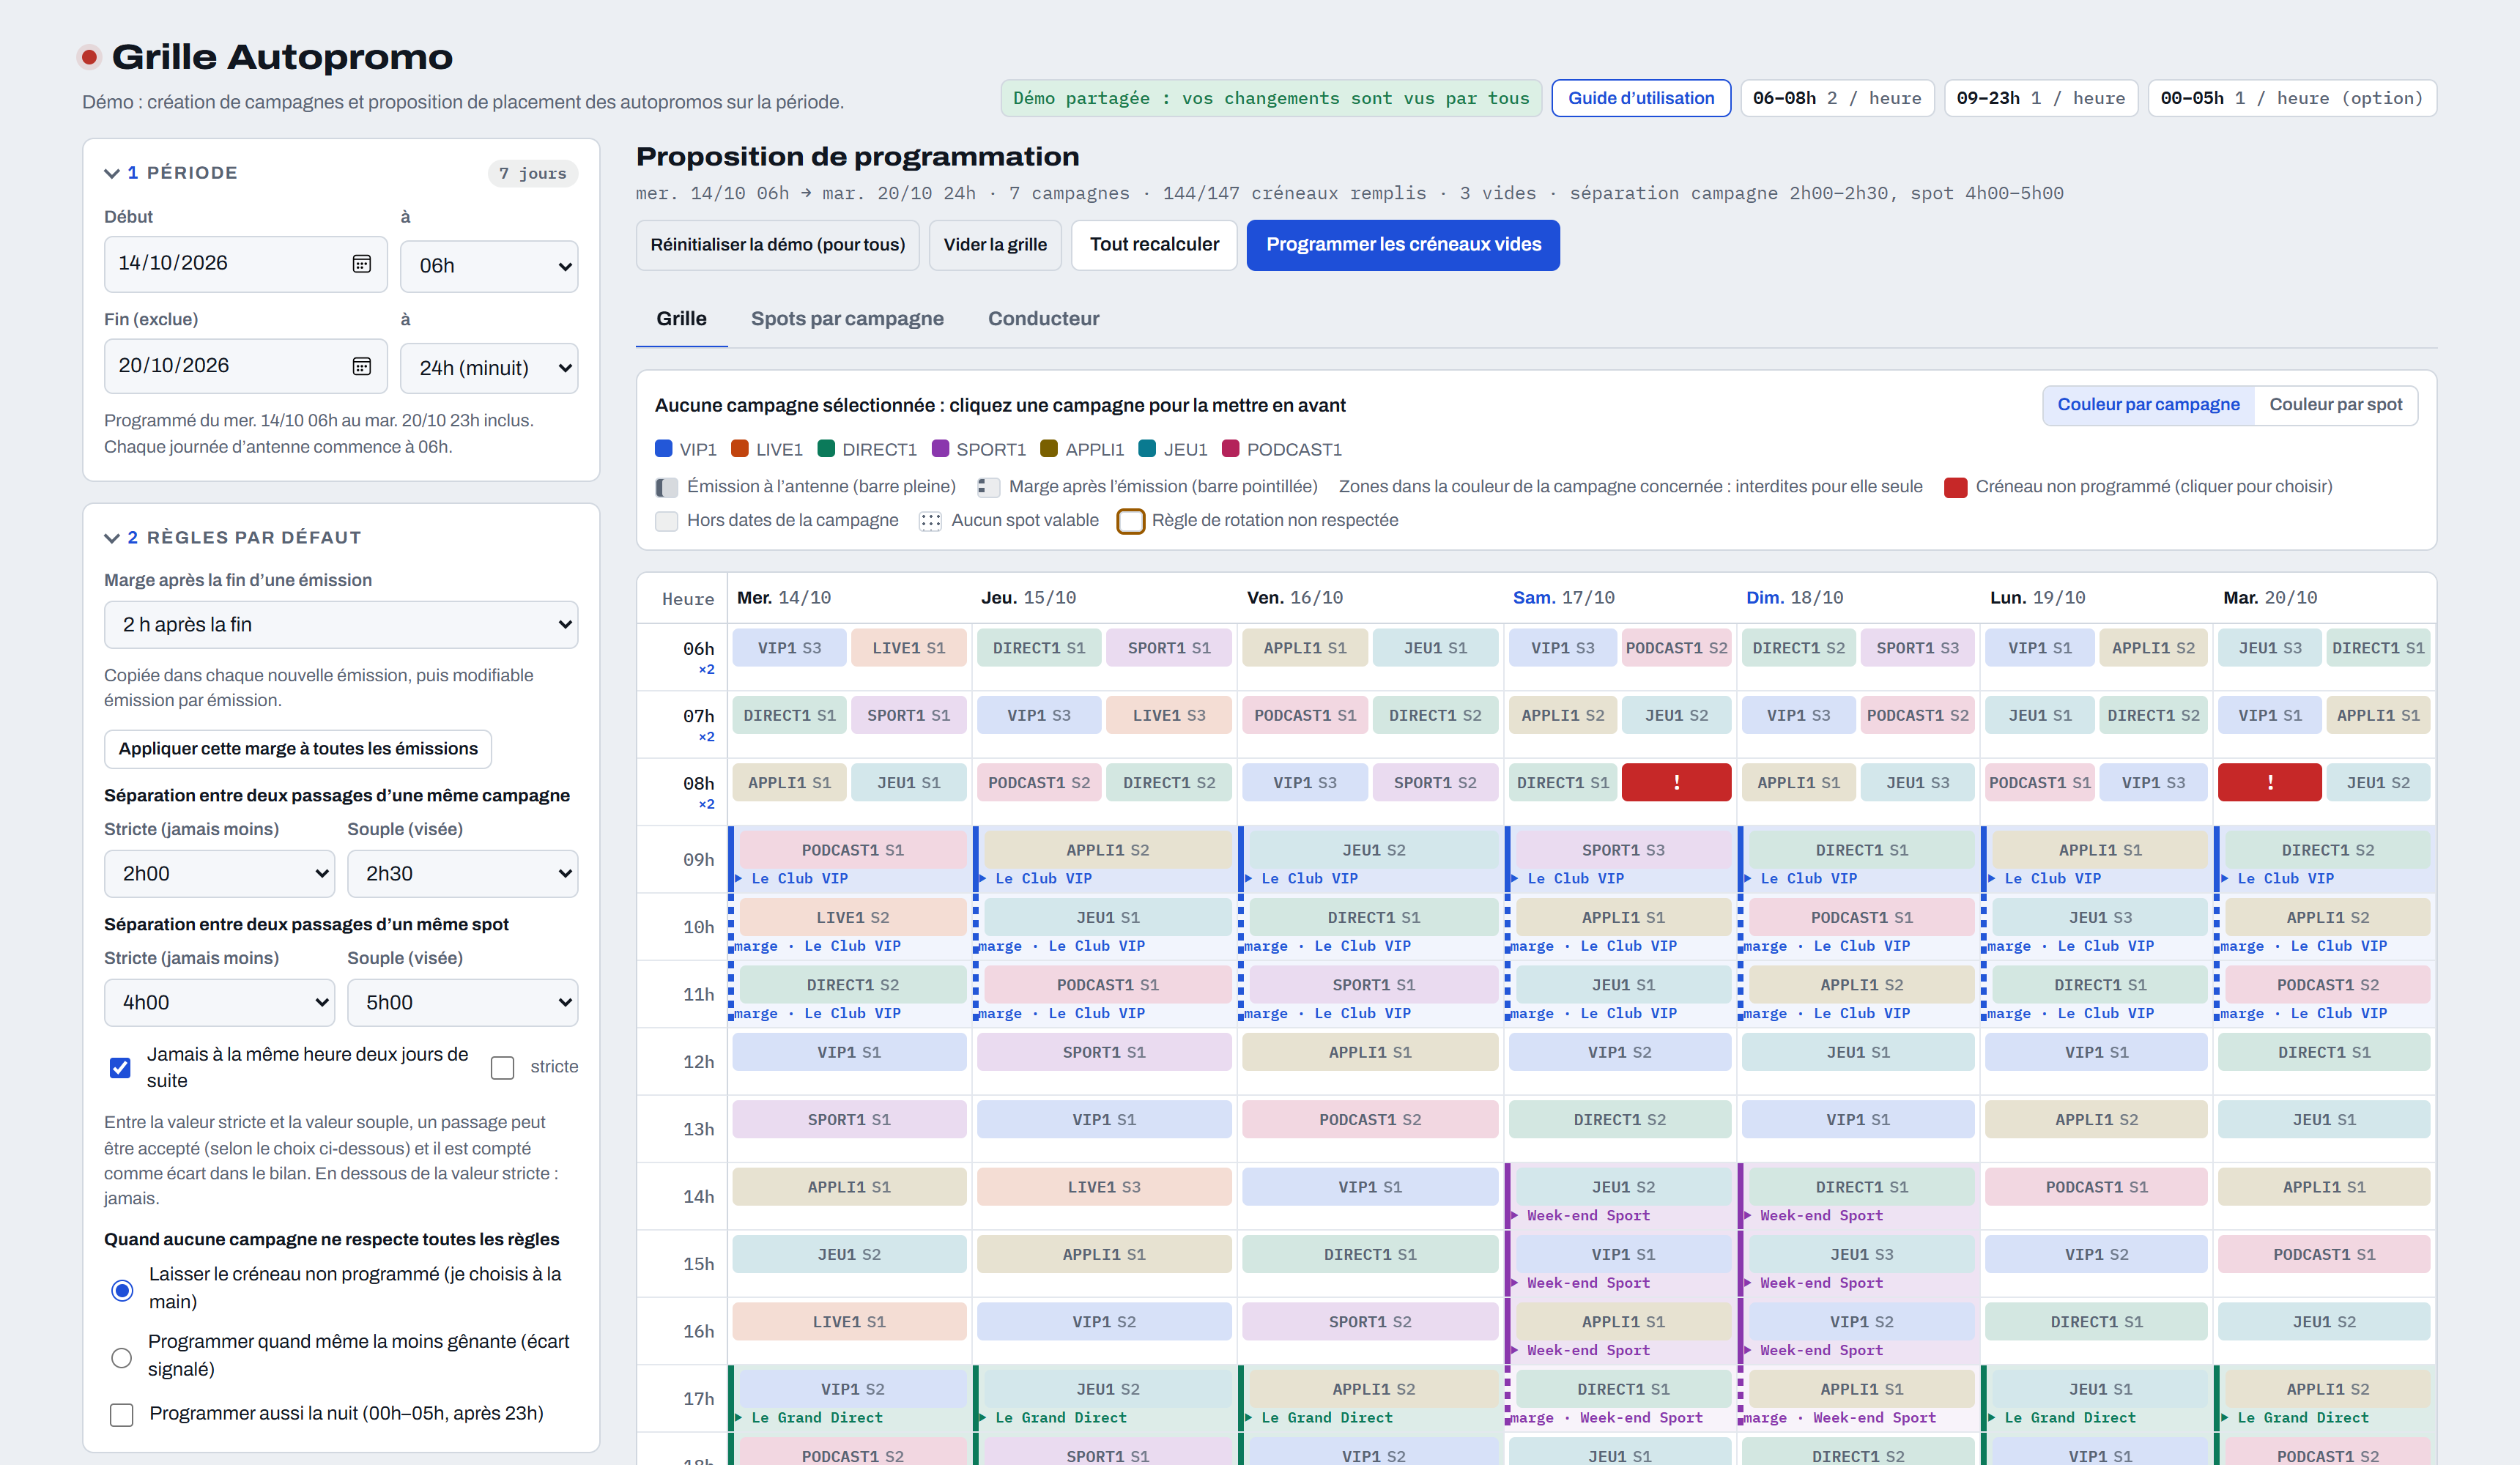2520x1465 pixels.
Task: Click 'Vider la grille' button
Action: [995, 245]
